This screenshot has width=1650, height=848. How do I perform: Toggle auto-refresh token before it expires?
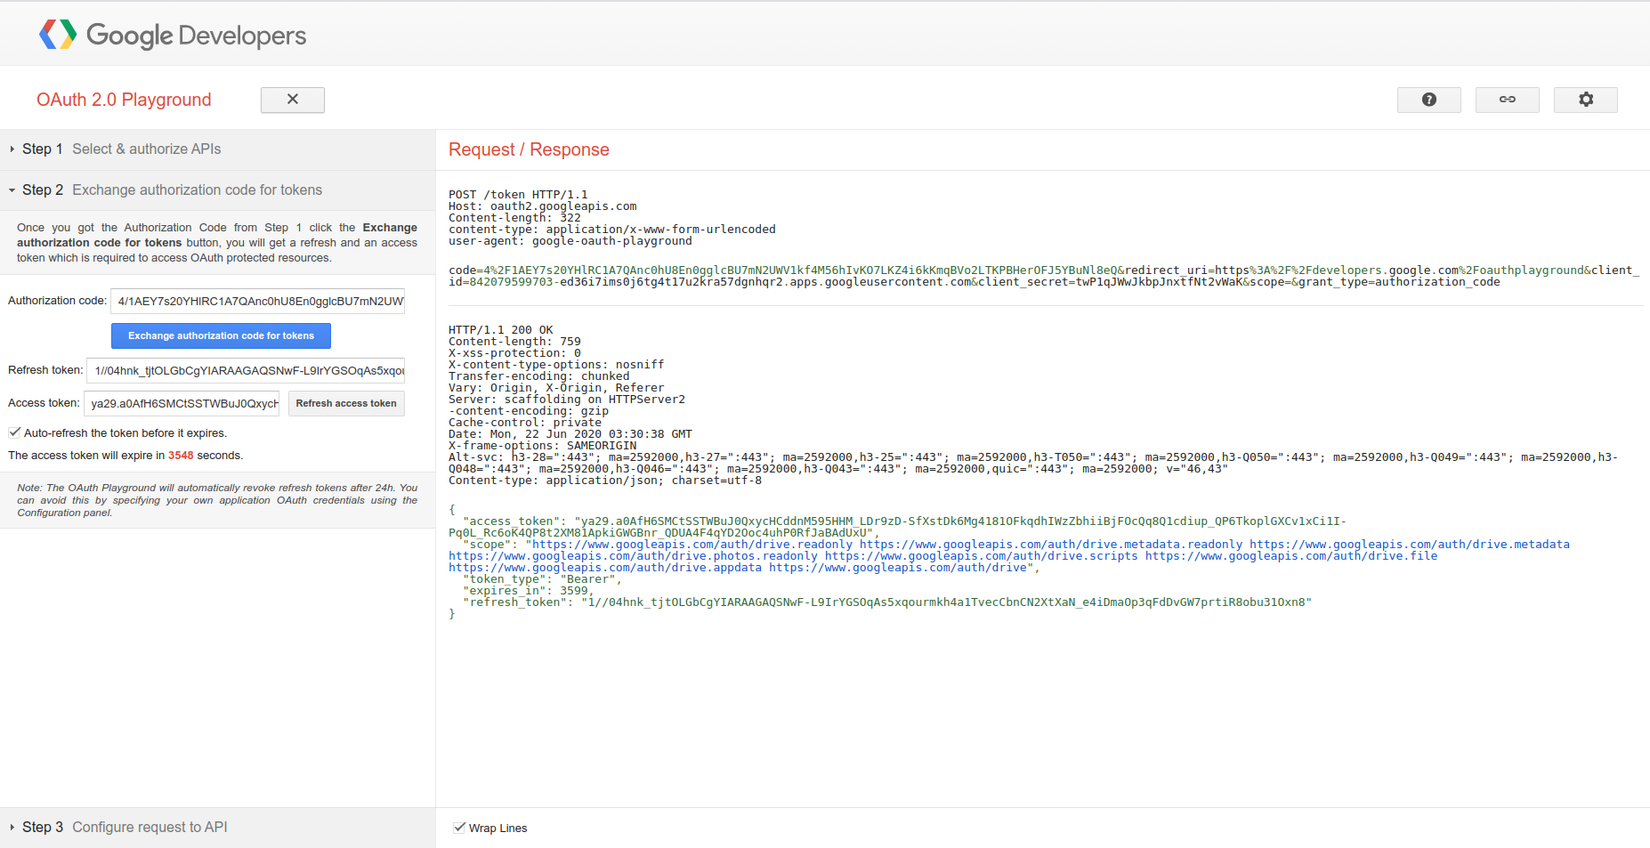tap(15, 433)
